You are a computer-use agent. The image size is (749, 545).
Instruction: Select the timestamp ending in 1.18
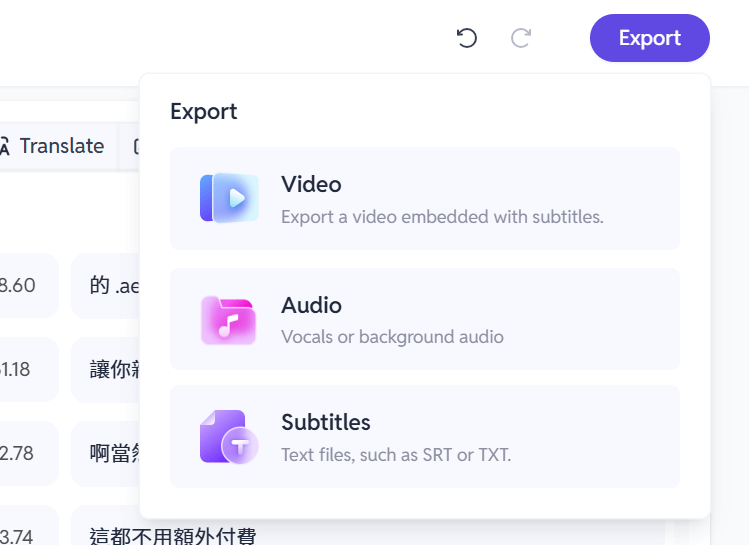pos(16,369)
